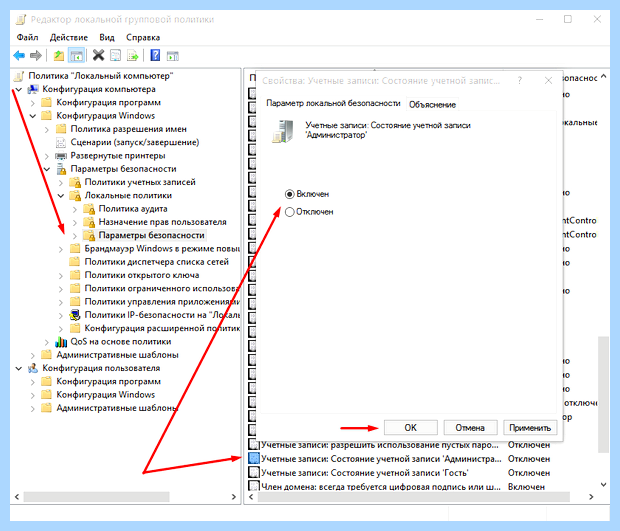Viewport: 620px width, 531px height.
Task: Select Административные шаблоны under computer configuration
Action: 117,355
